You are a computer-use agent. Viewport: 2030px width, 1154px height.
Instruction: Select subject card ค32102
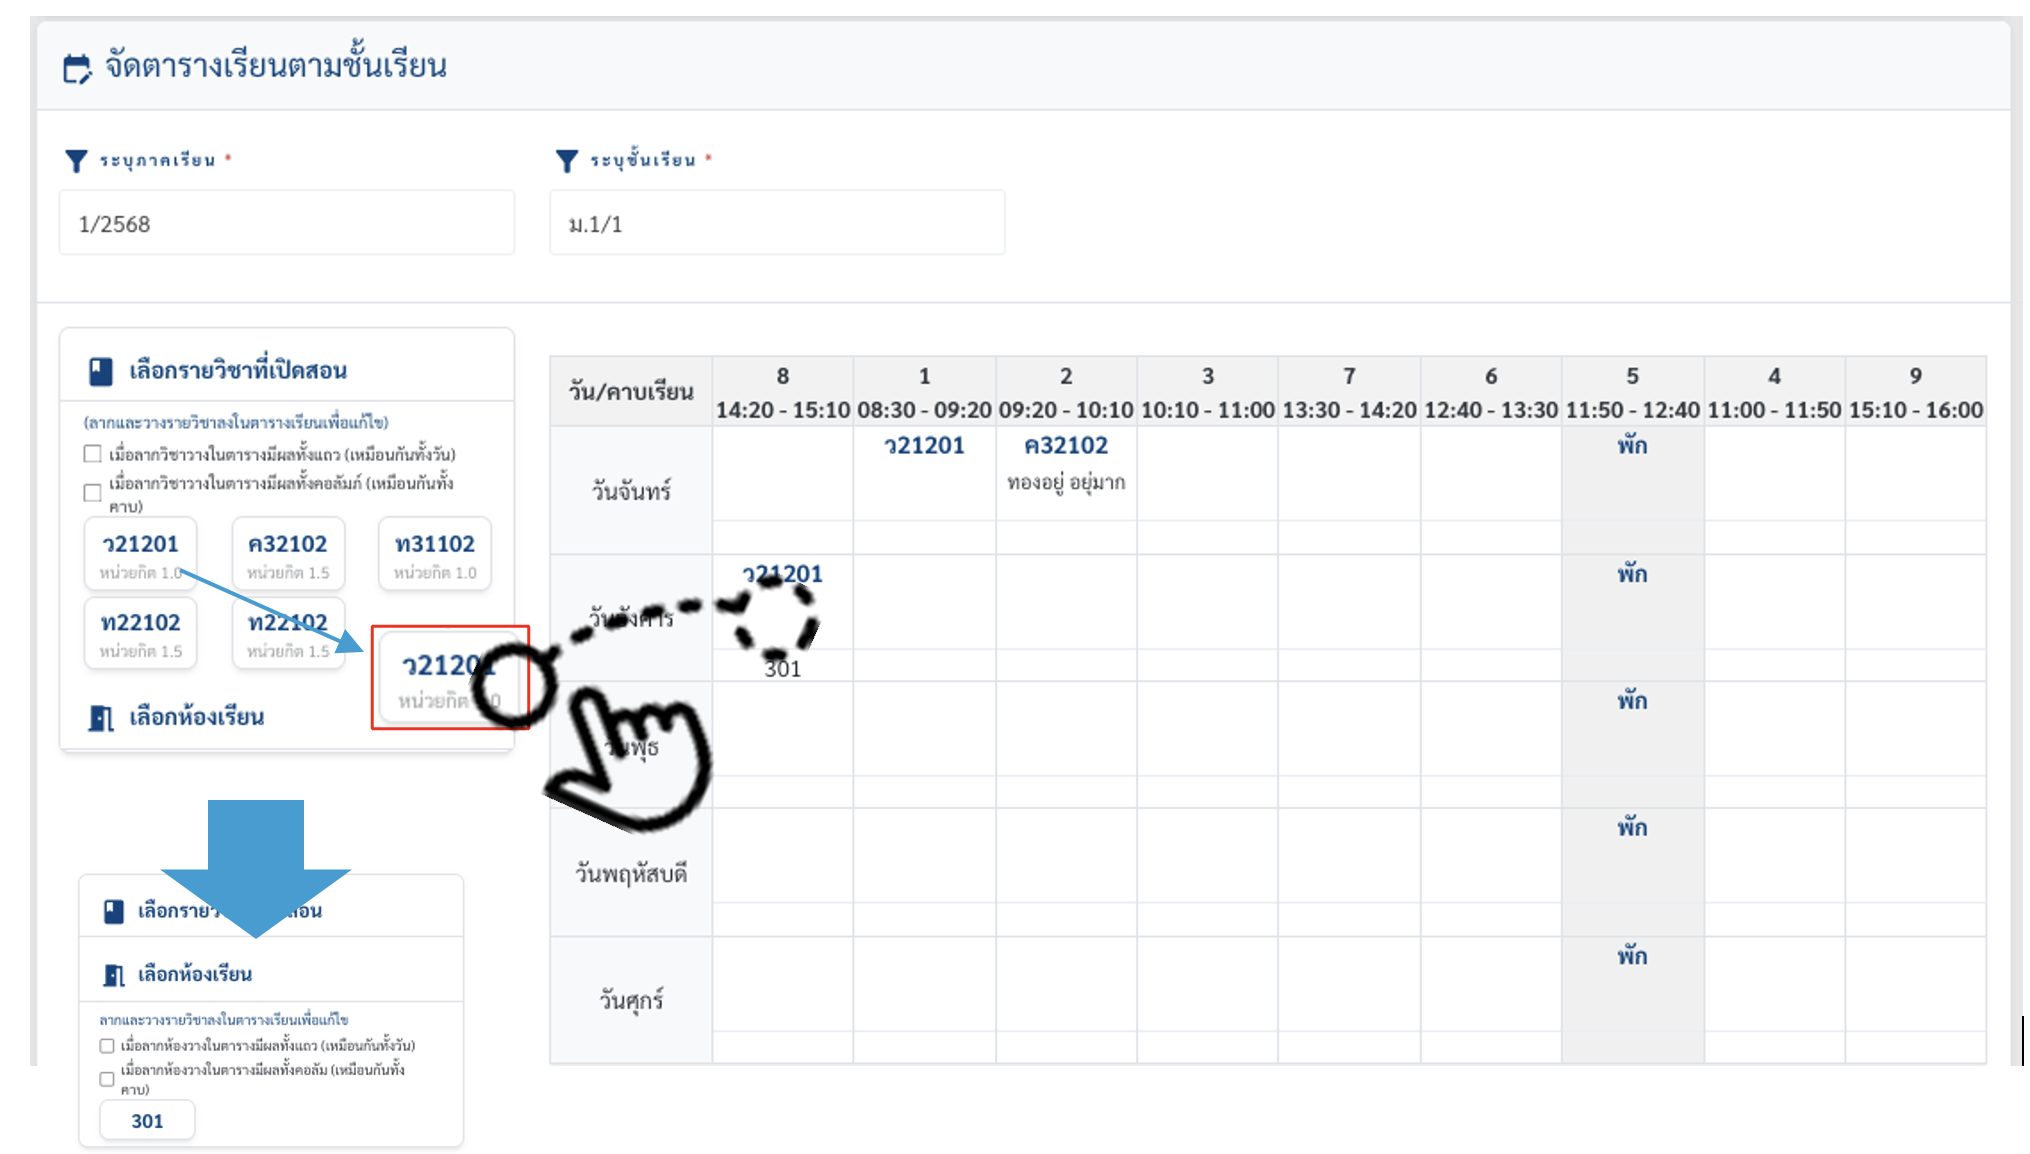288,554
